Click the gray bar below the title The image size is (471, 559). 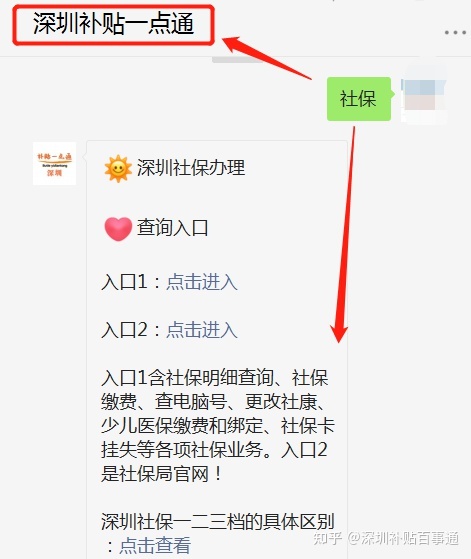click(x=237, y=60)
